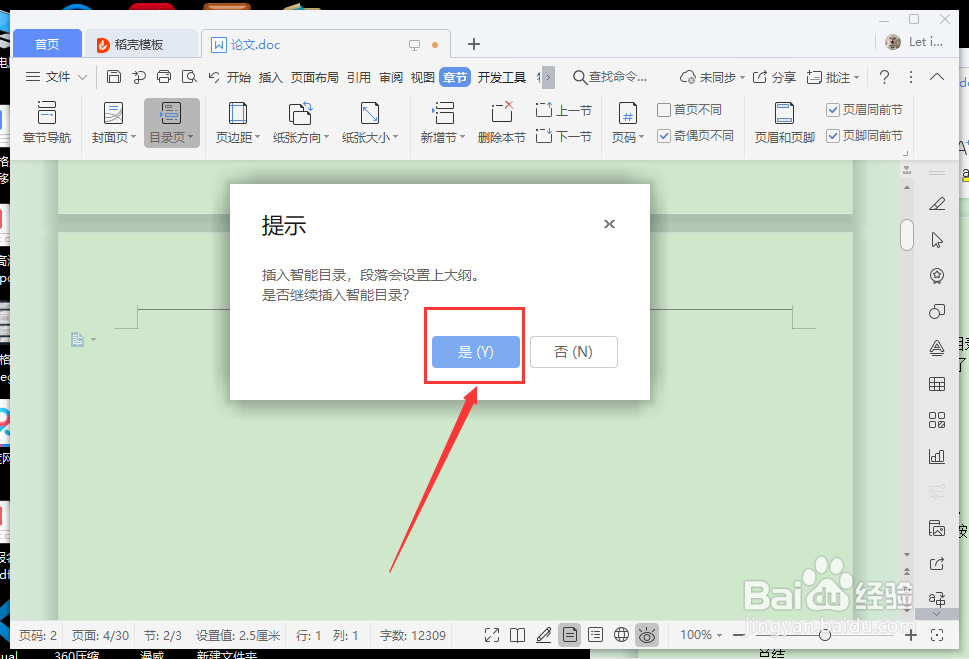
Task: Enable eye protection mode in status bar
Action: (646, 634)
